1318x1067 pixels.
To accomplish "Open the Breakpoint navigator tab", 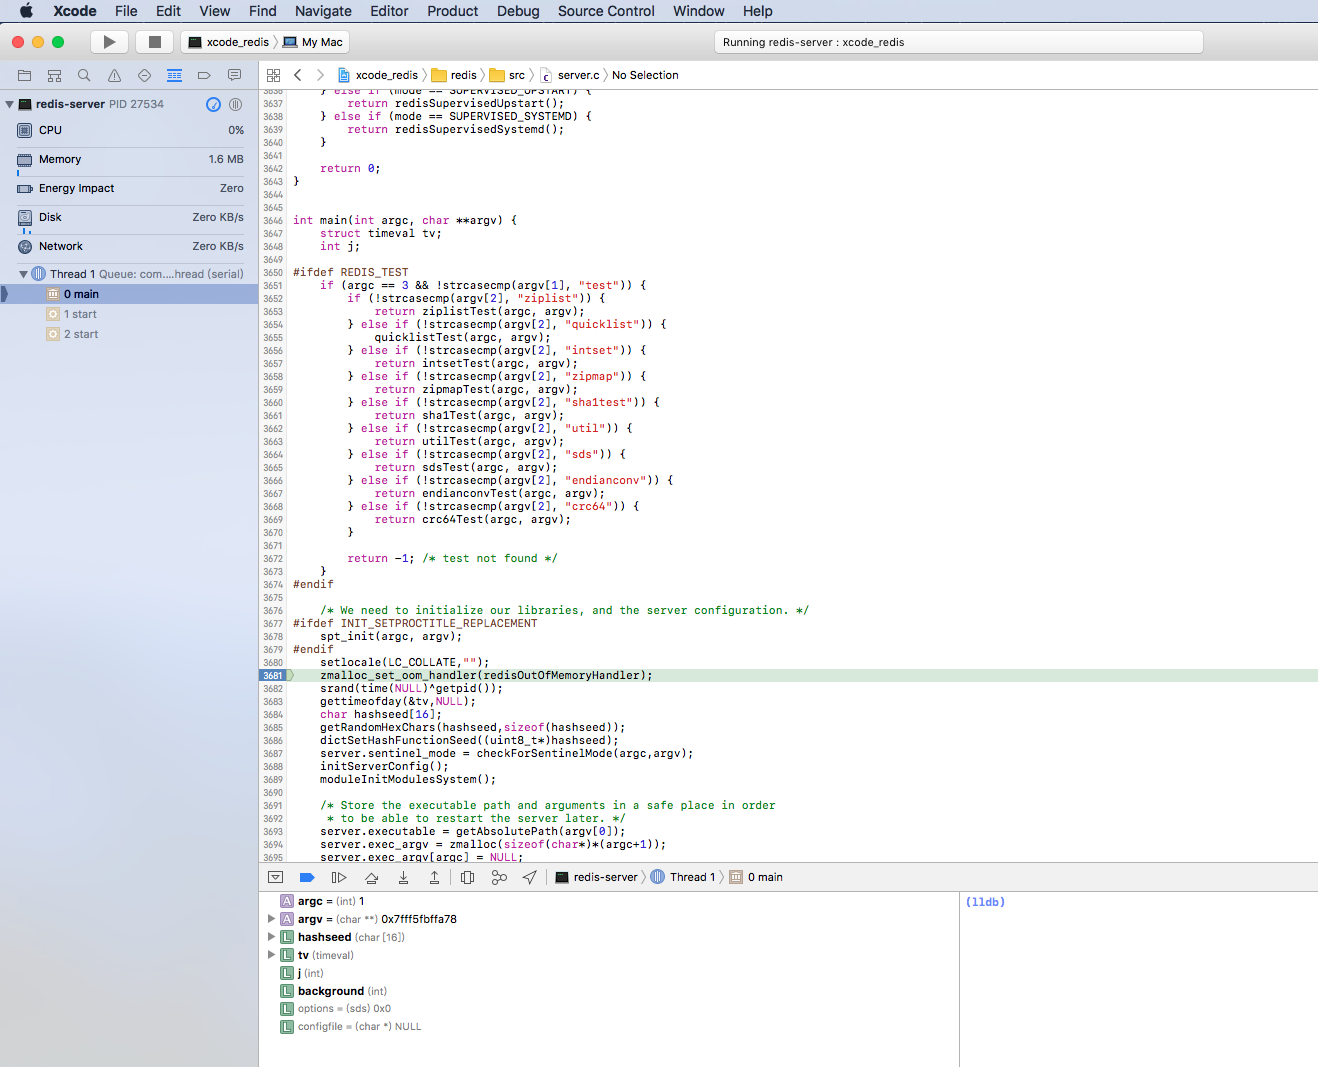I will click(x=204, y=75).
